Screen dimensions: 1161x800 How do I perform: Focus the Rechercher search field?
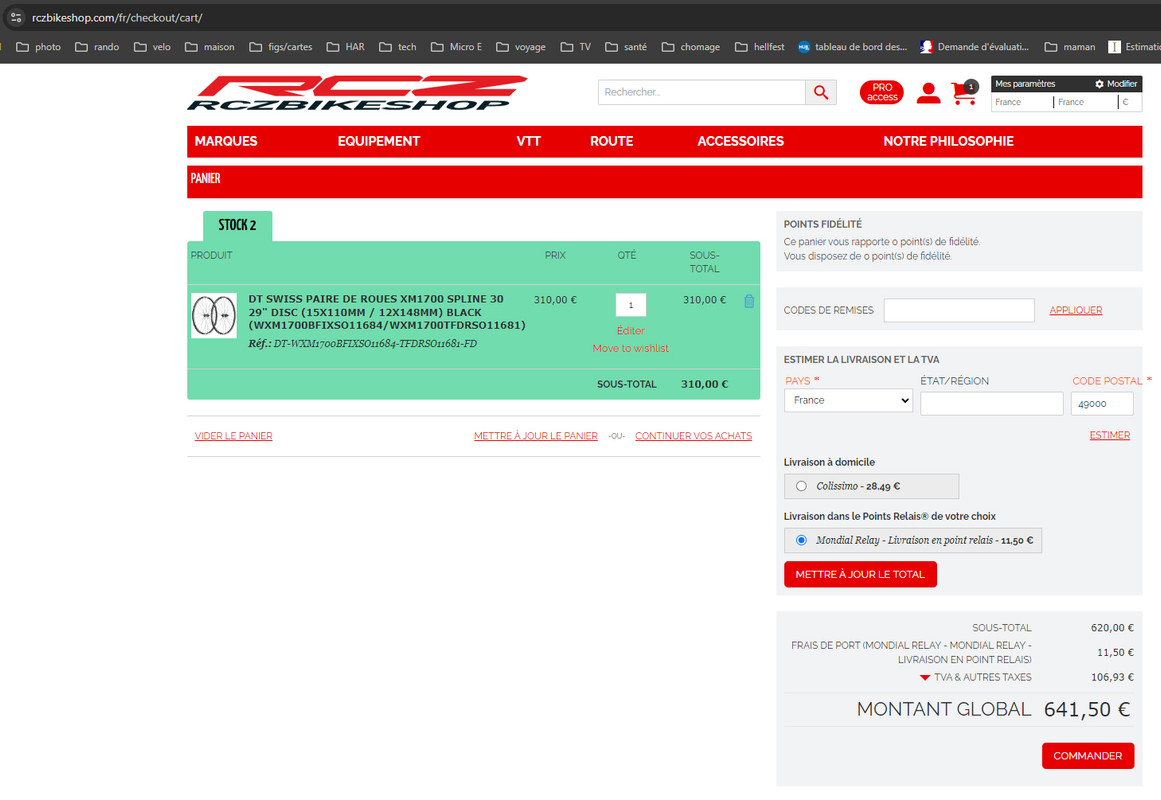pos(701,92)
